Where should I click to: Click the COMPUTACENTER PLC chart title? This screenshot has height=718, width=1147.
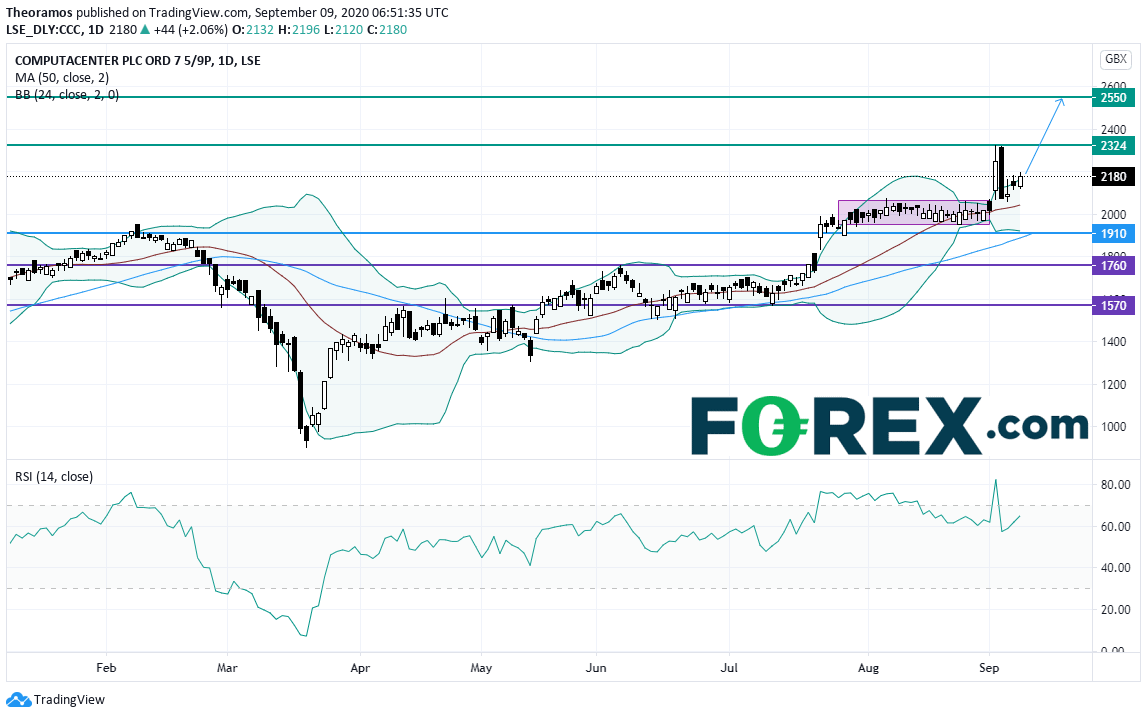pos(138,61)
